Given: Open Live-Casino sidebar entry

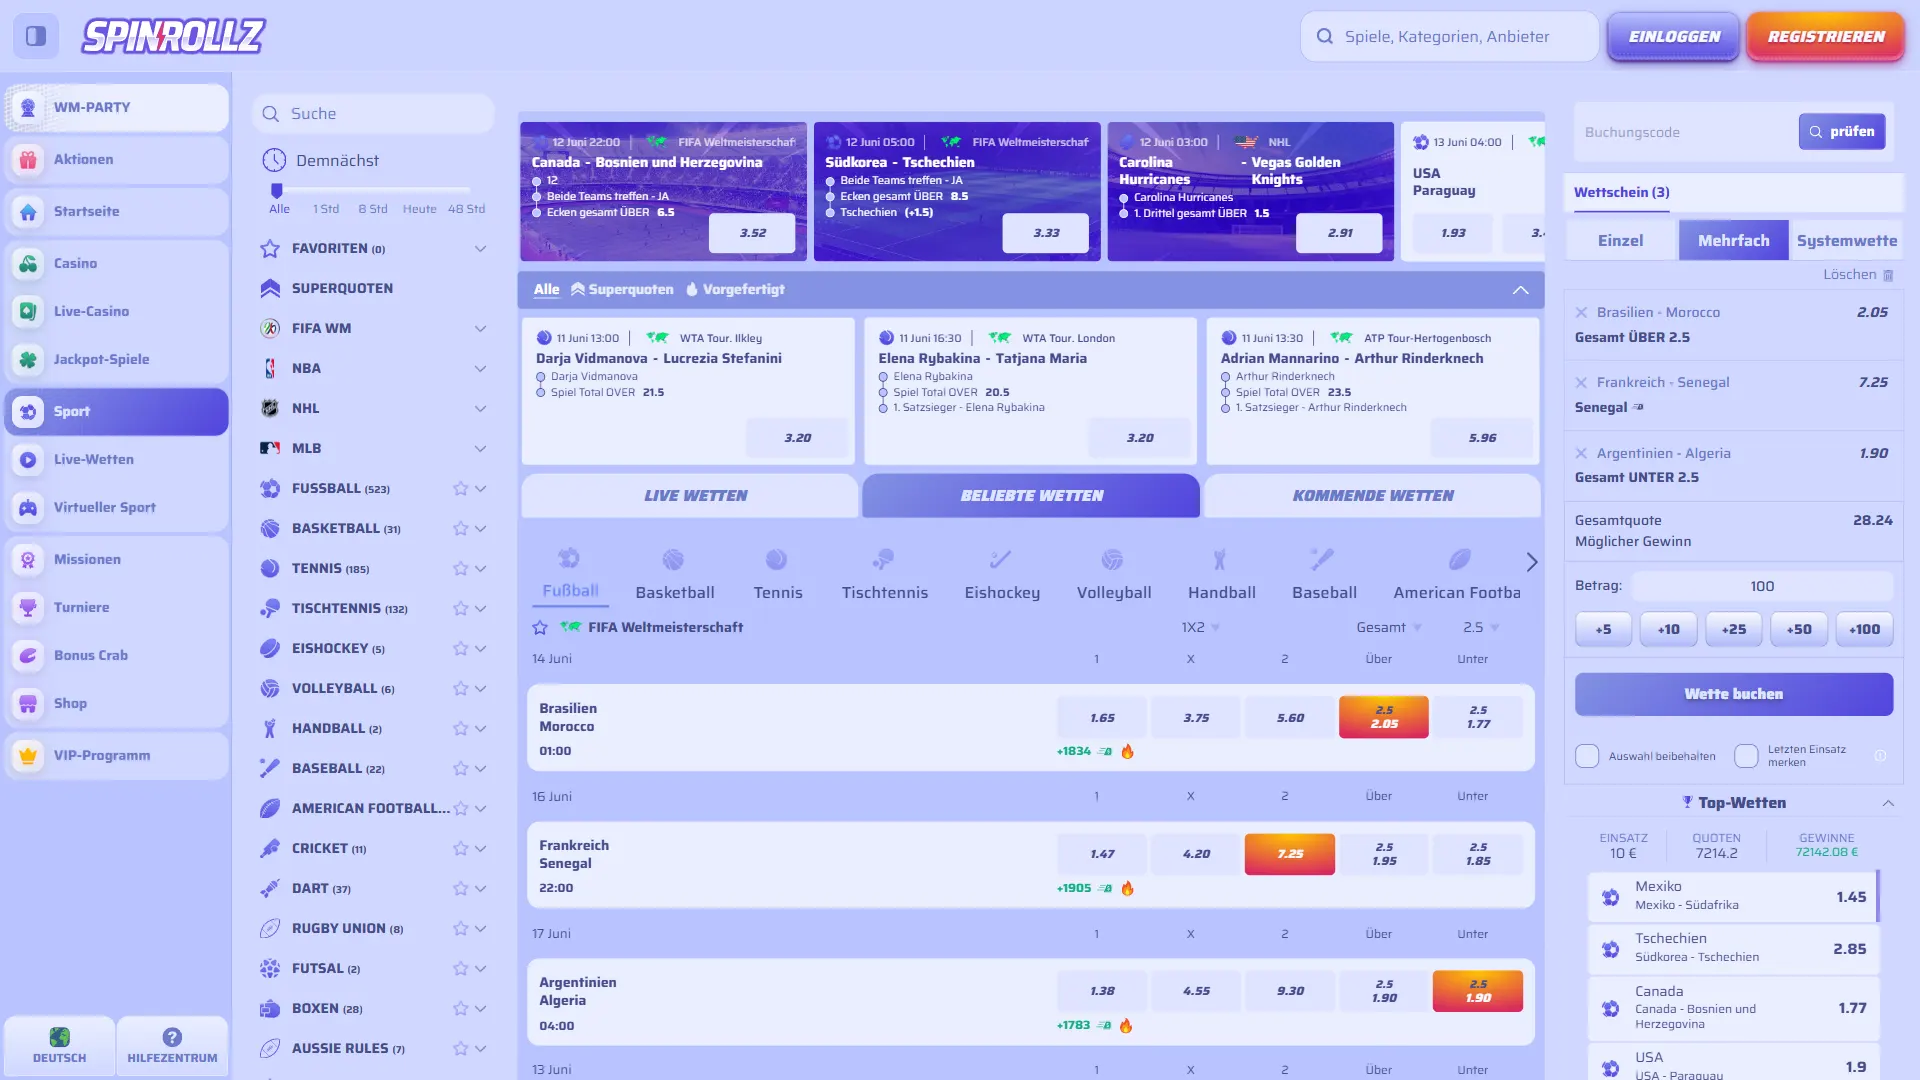Looking at the screenshot, I should (117, 311).
